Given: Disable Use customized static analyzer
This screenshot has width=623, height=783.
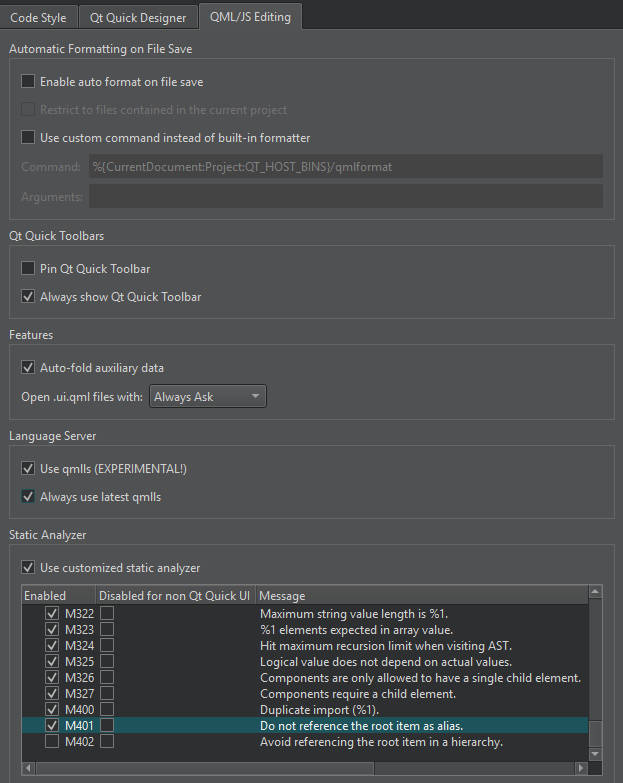Looking at the screenshot, I should point(28,568).
